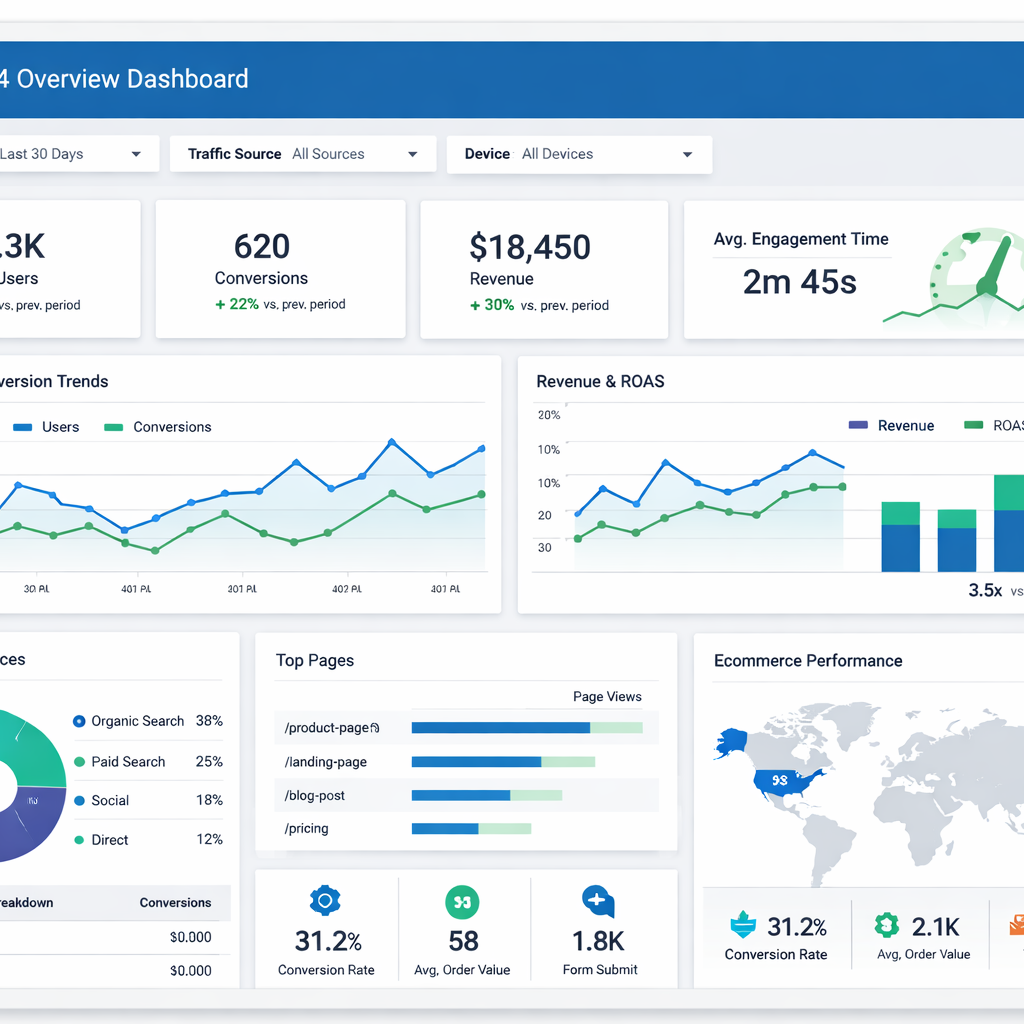Open the Device filter dropdown
The width and height of the screenshot is (1024, 1024).
point(579,154)
